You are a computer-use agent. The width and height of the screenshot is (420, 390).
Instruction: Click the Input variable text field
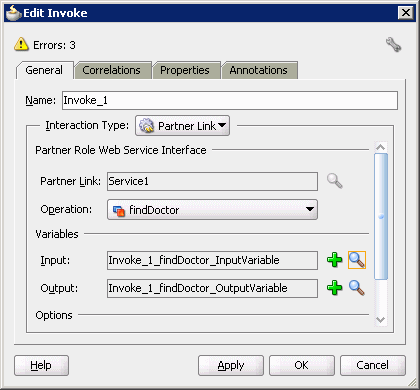pyautogui.click(x=212, y=260)
